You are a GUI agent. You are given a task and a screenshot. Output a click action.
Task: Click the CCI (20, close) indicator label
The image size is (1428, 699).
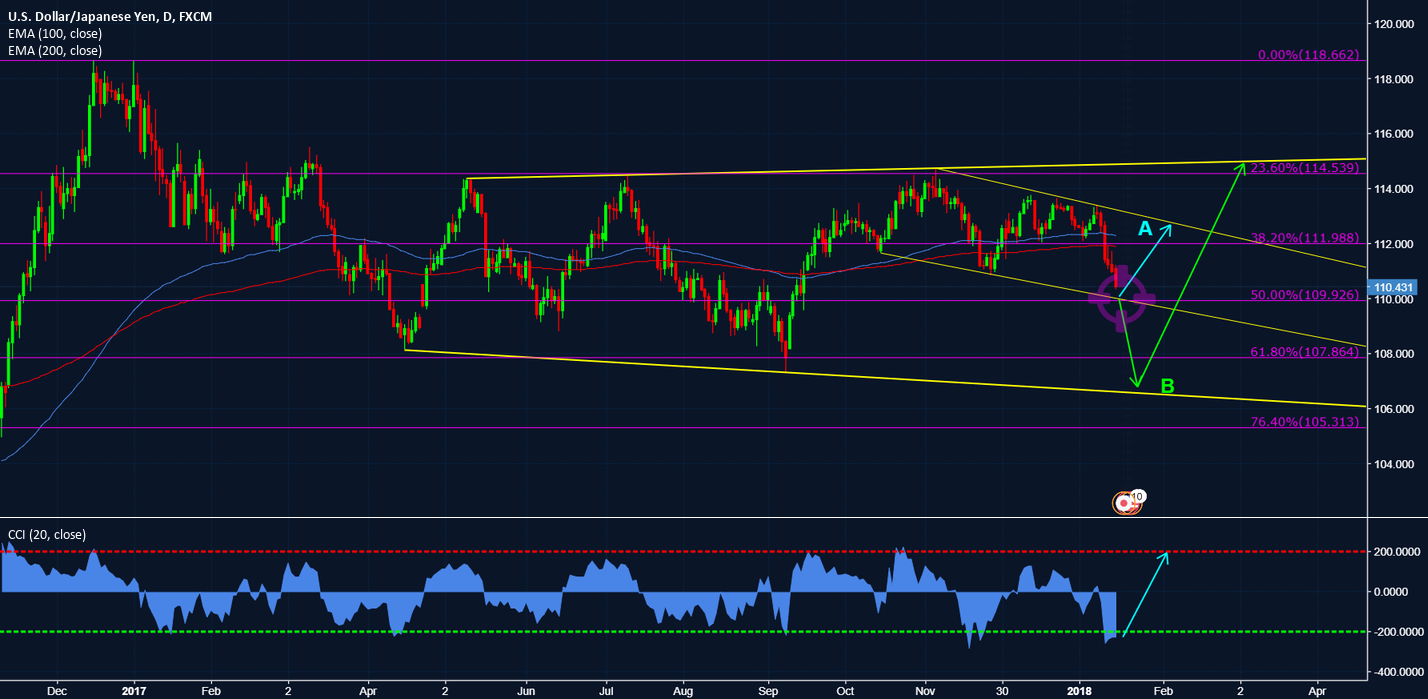47,535
